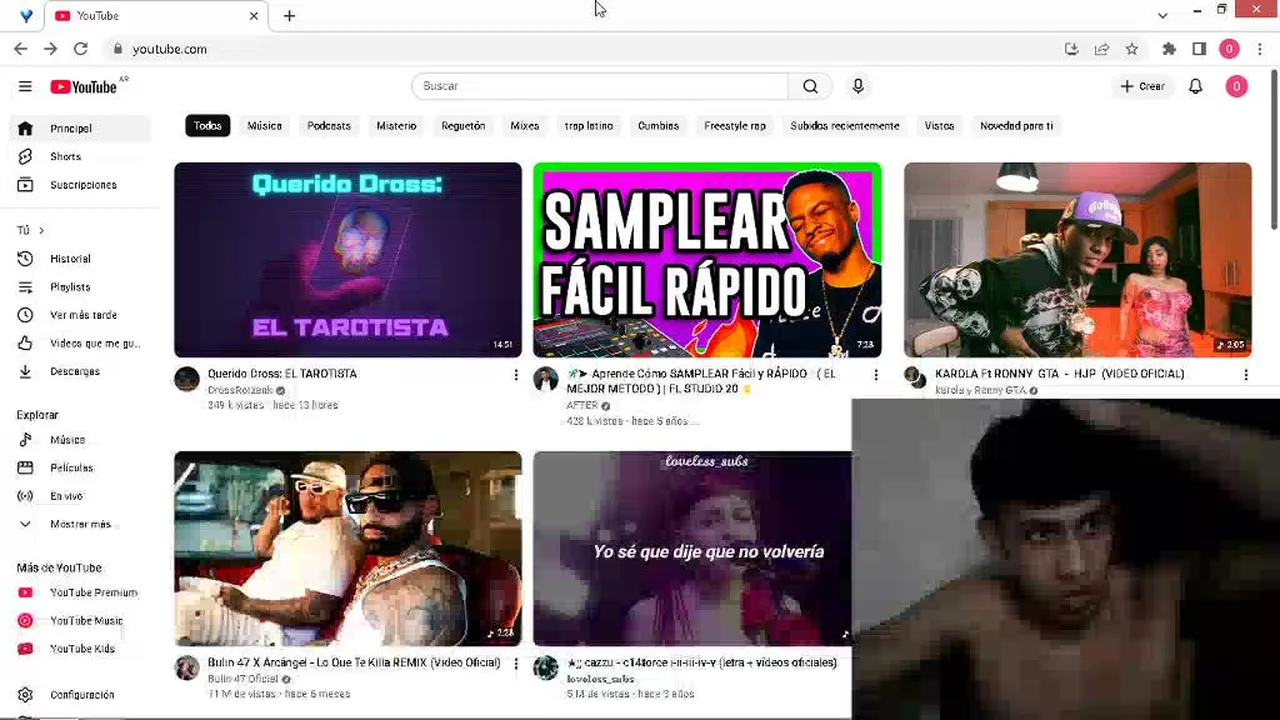This screenshot has width=1280, height=720.
Task: Open options for KAROLA video
Action: coord(1246,375)
